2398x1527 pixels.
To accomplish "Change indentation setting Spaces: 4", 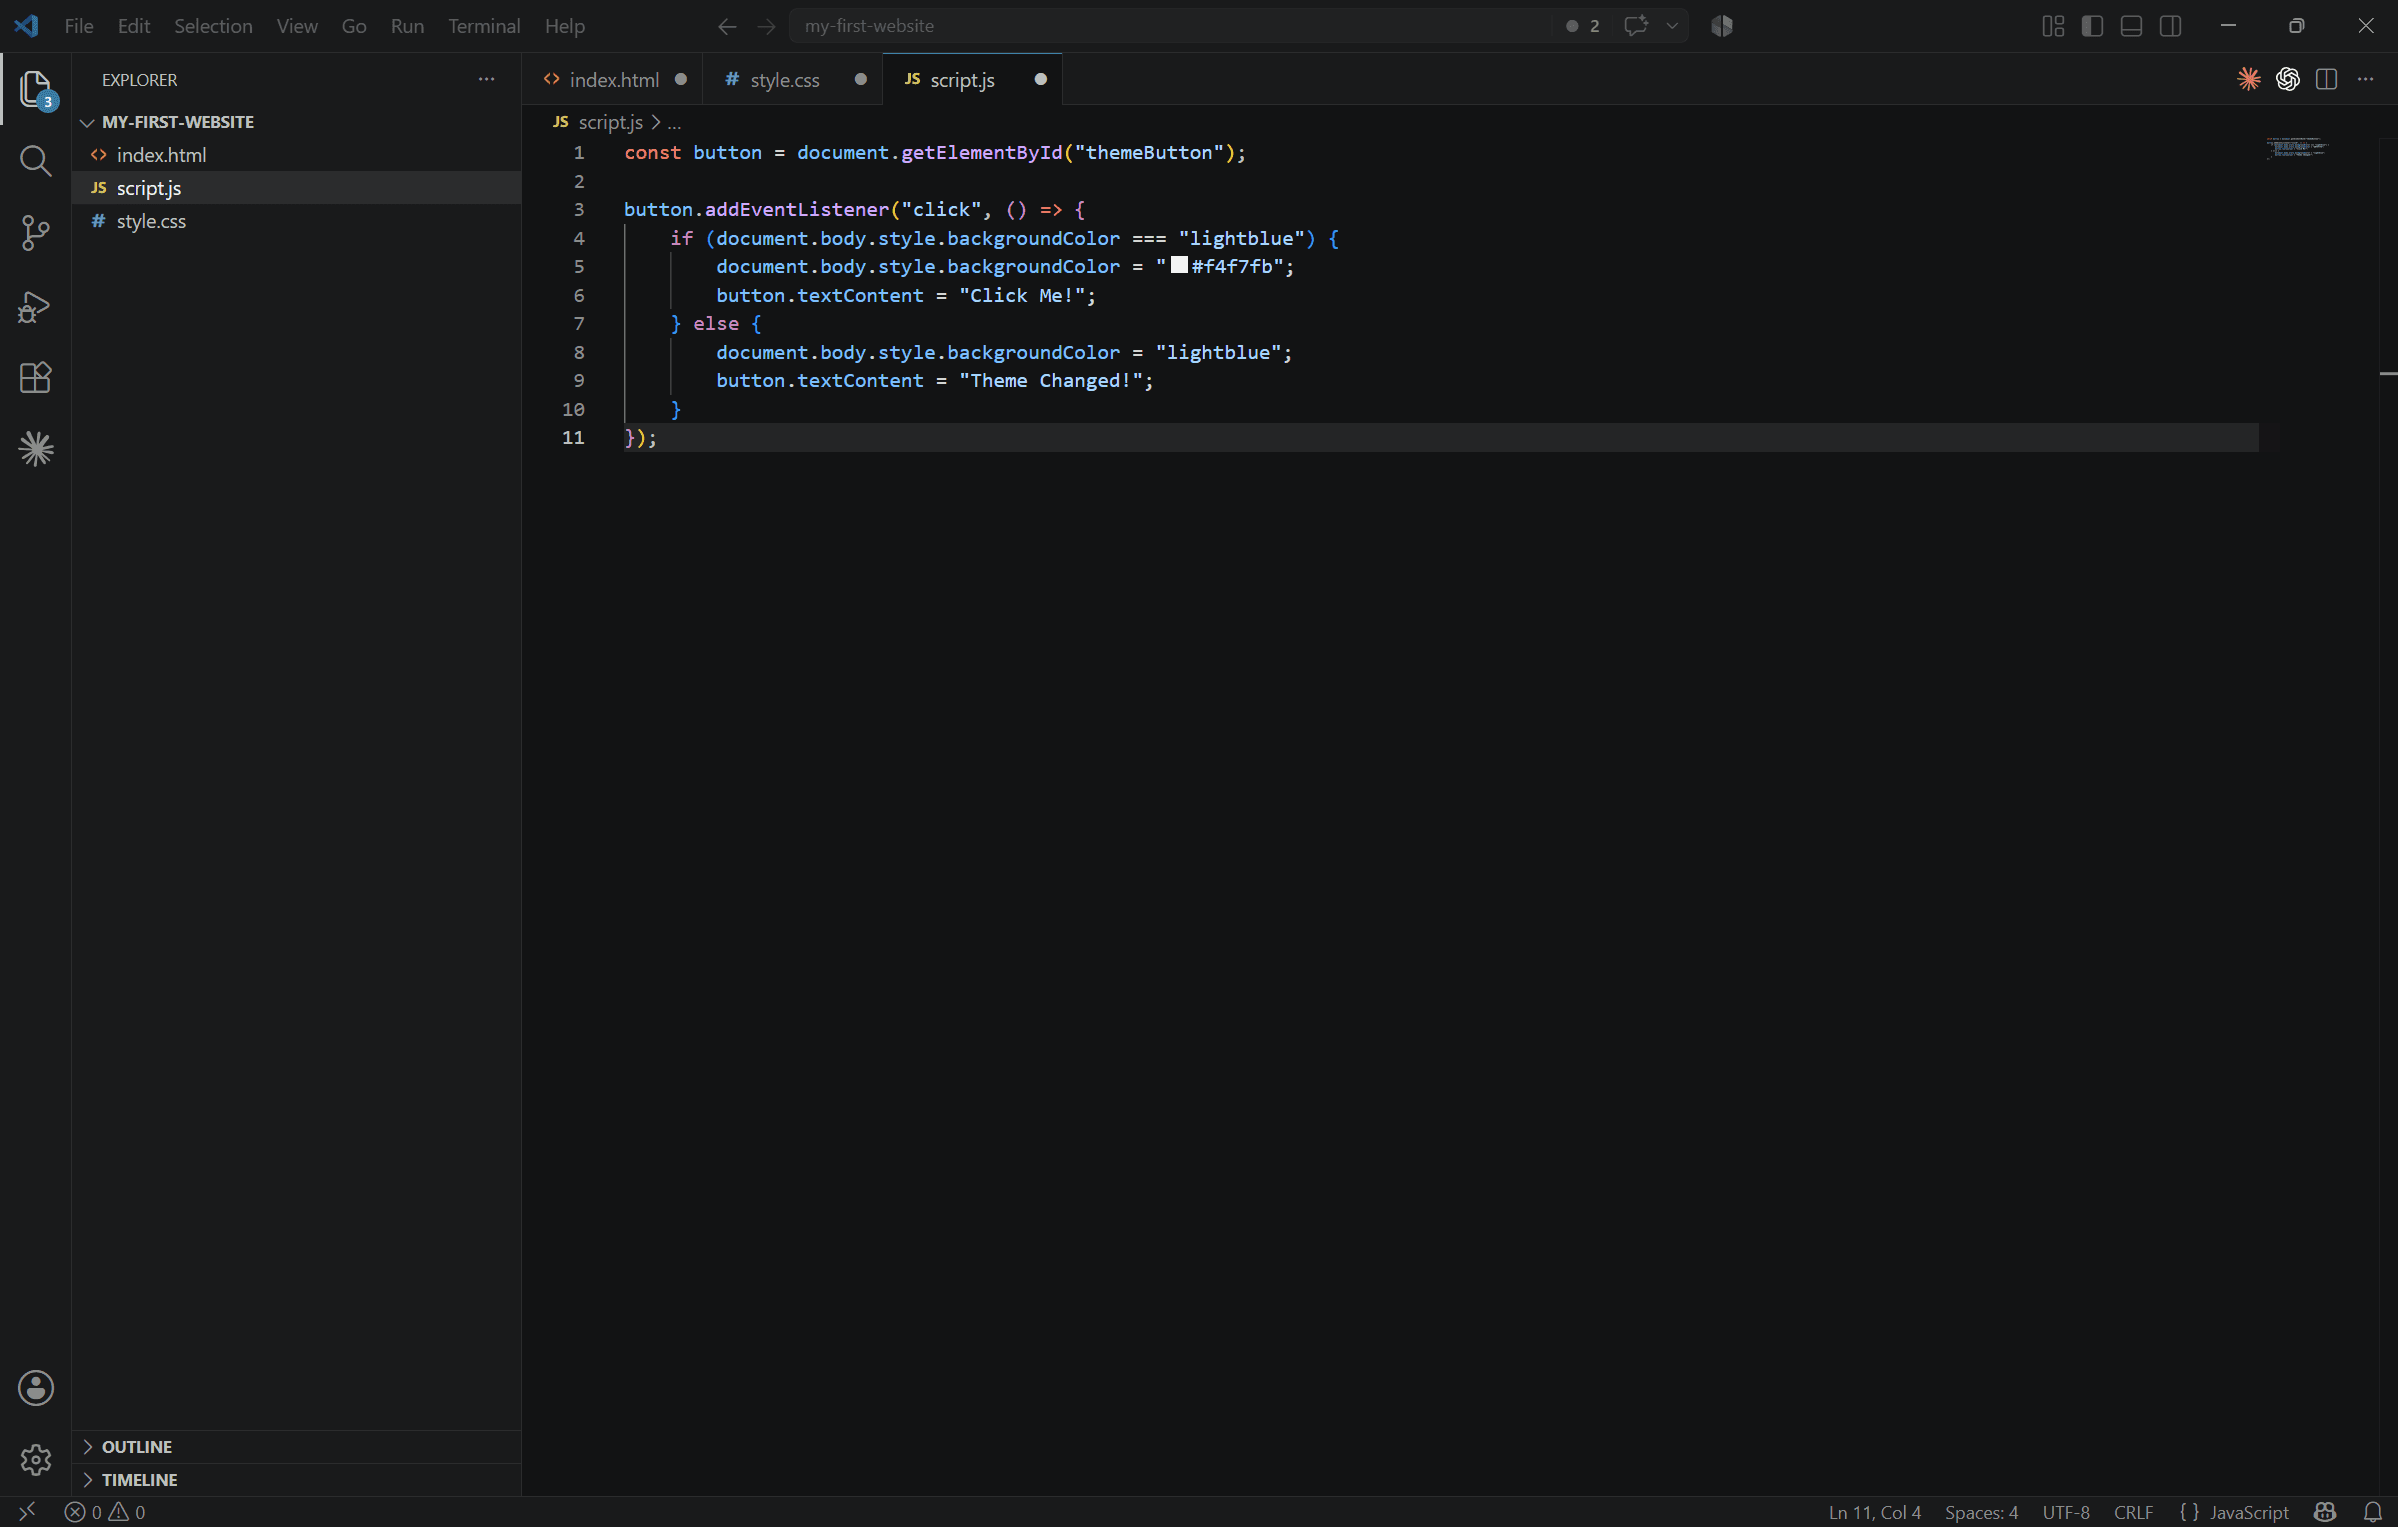I will tap(1981, 1512).
